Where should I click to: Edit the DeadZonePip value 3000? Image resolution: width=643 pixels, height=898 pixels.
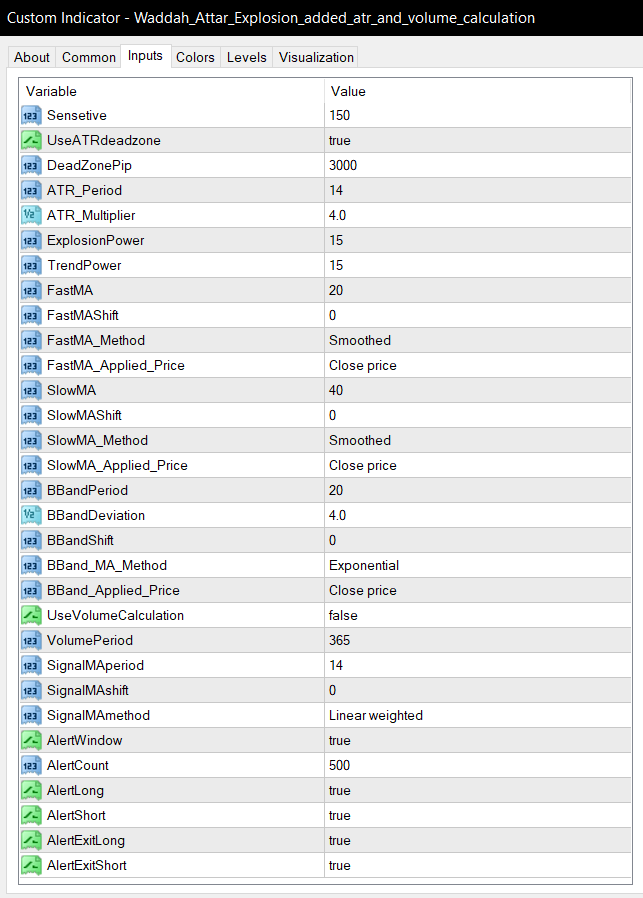coord(478,166)
